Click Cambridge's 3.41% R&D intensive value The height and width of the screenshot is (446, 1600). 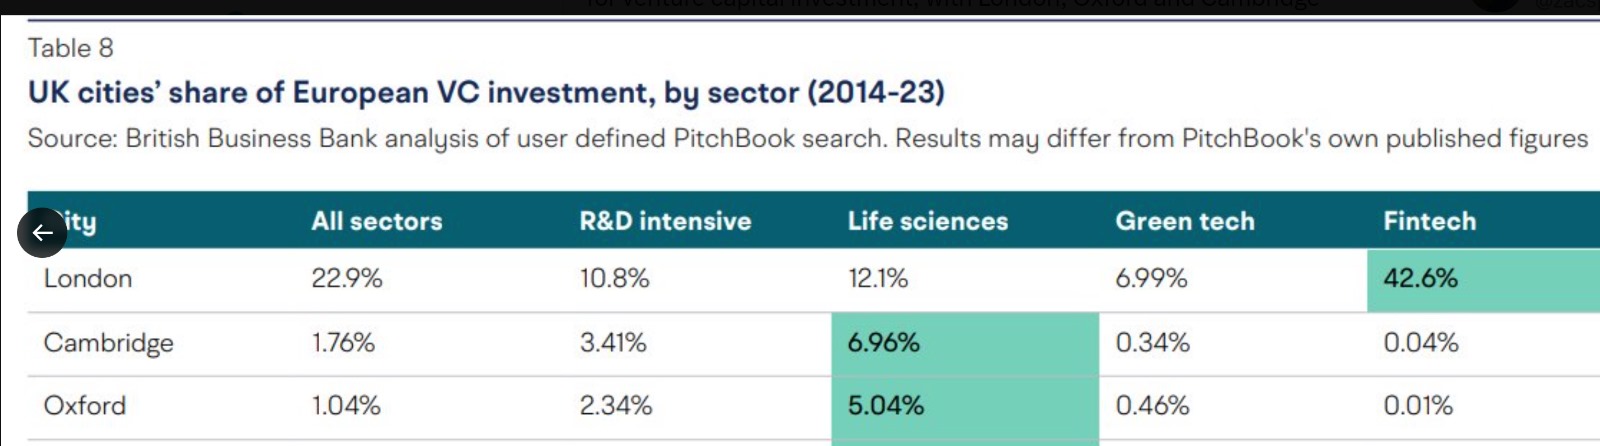click(x=613, y=343)
